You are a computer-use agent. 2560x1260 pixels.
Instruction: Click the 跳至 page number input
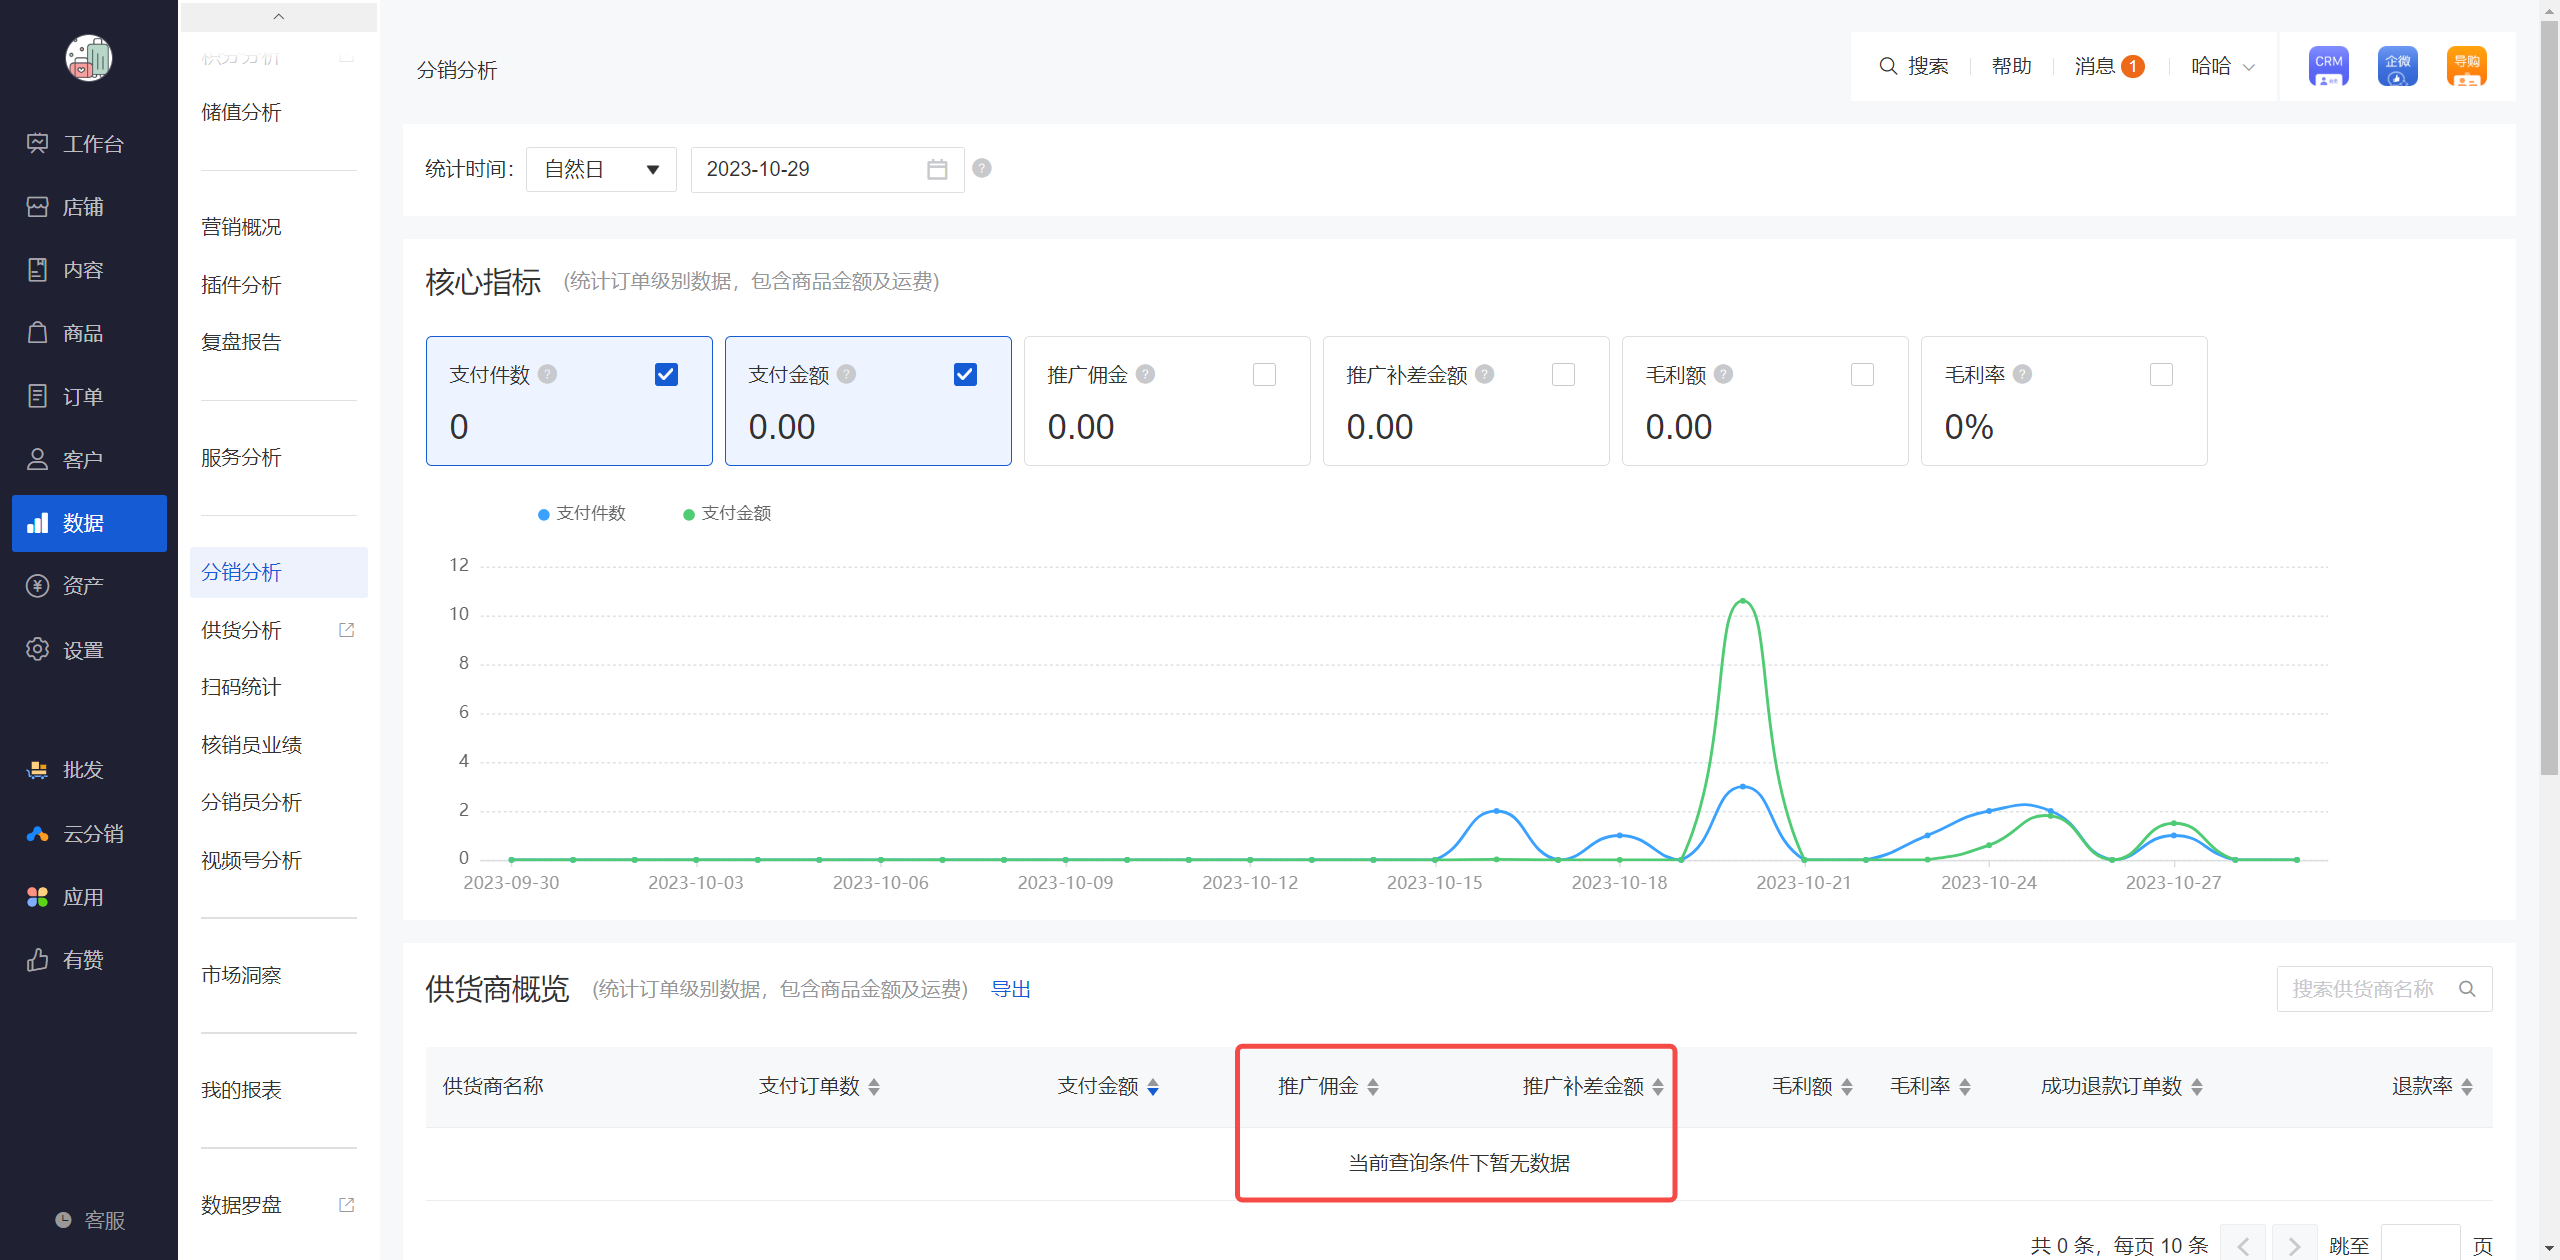(2420, 1245)
